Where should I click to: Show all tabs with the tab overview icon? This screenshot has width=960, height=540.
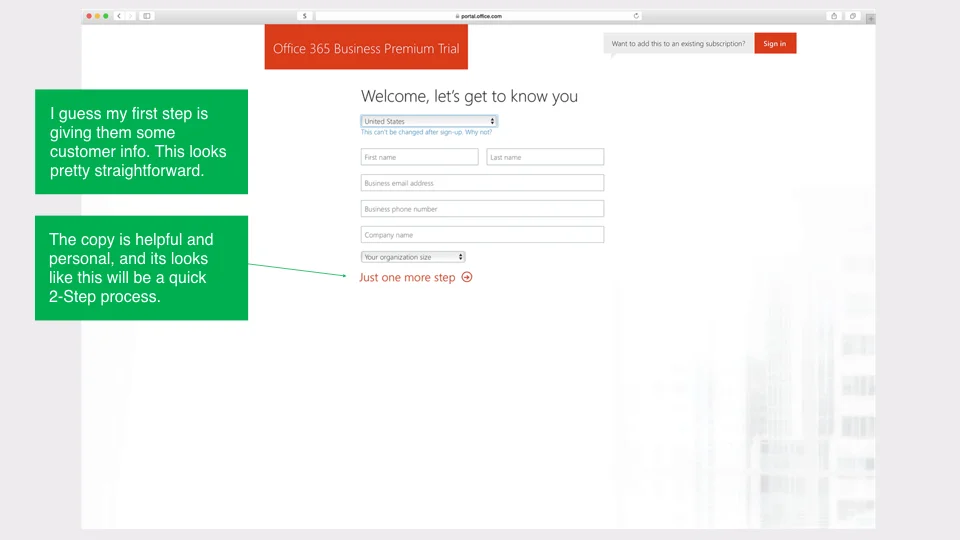point(852,16)
